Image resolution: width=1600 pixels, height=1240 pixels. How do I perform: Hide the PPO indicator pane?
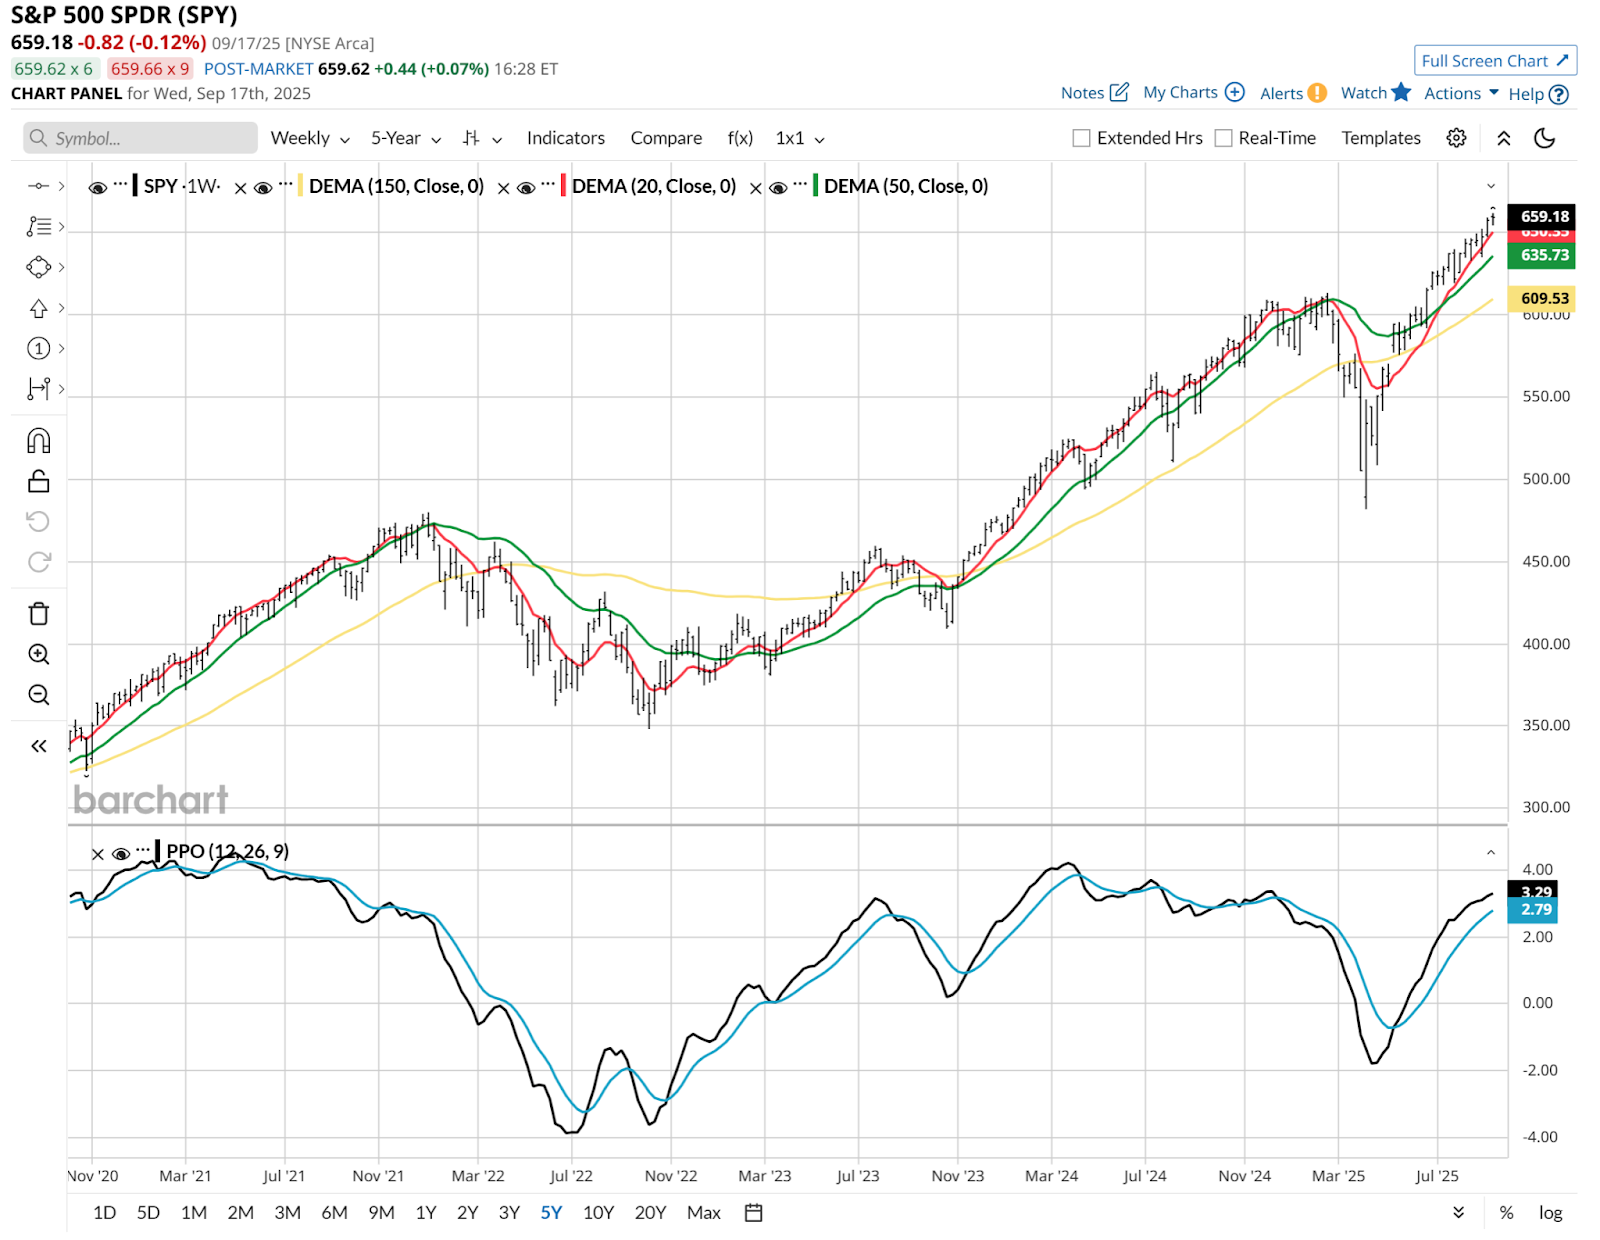(x=121, y=854)
